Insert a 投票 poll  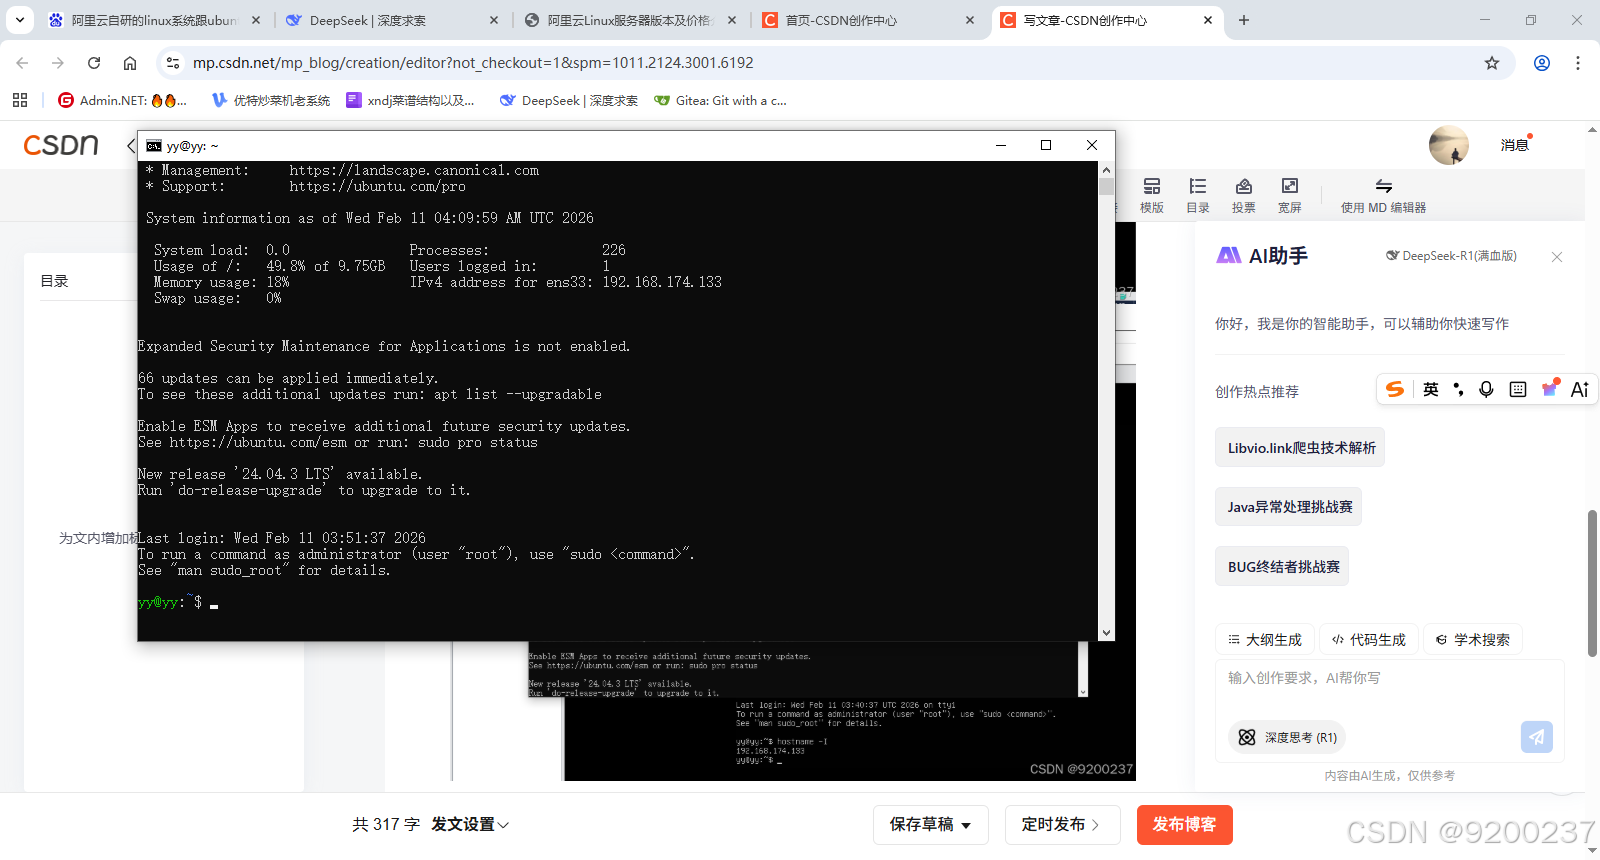point(1244,195)
